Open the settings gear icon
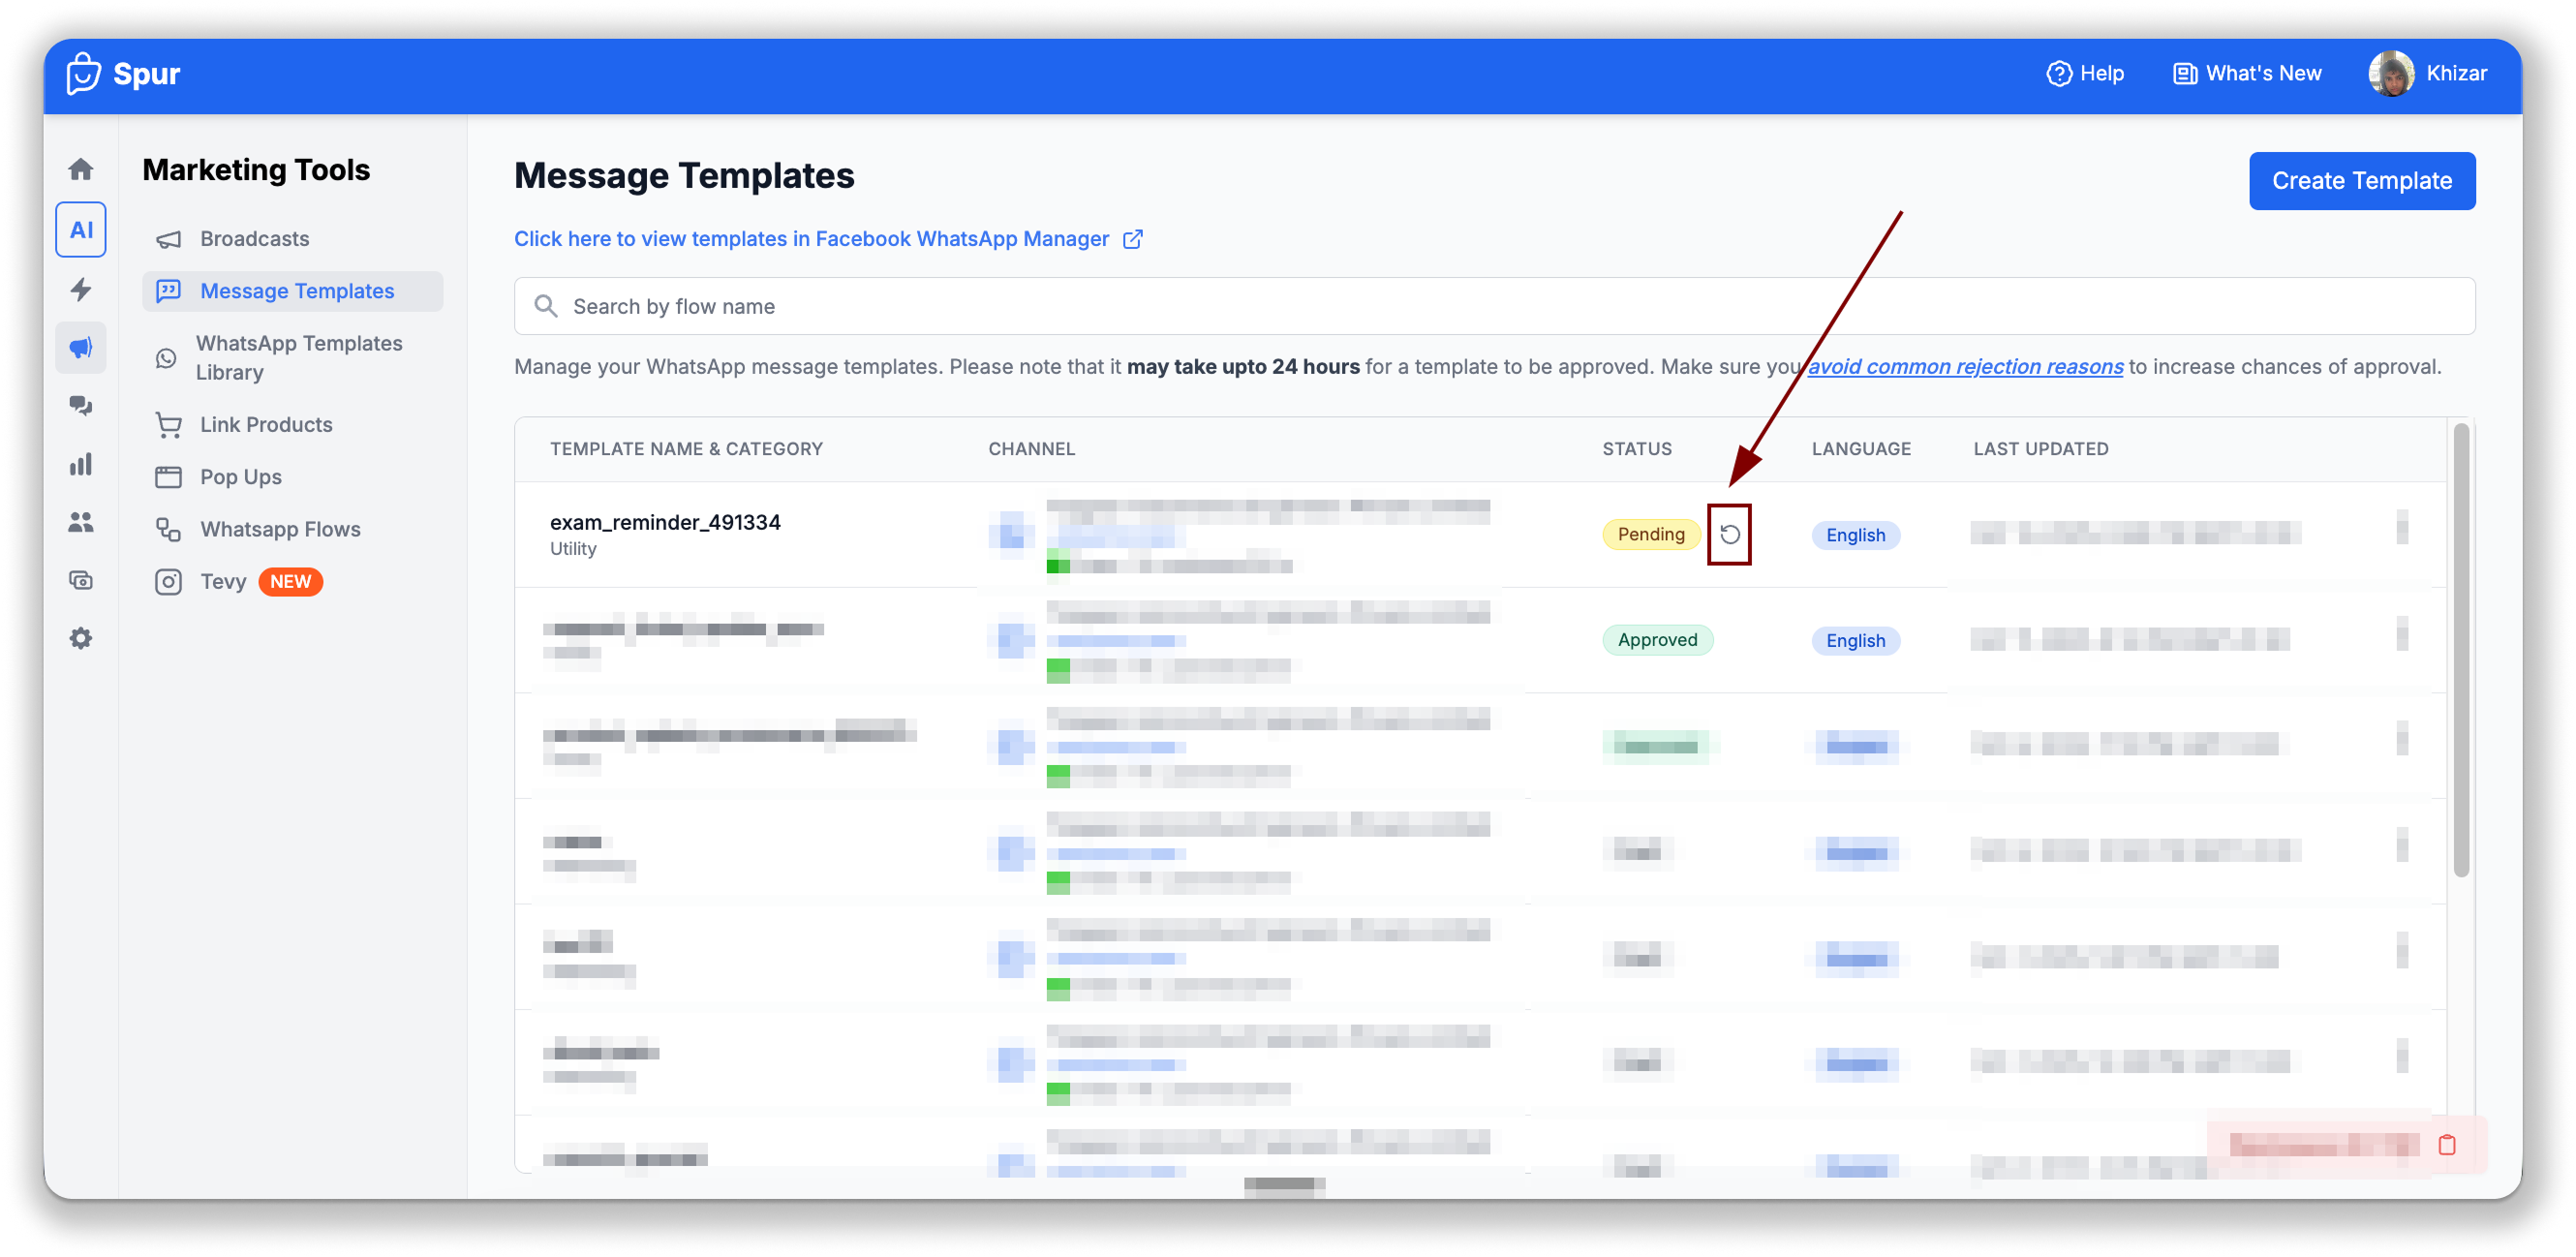 click(81, 638)
